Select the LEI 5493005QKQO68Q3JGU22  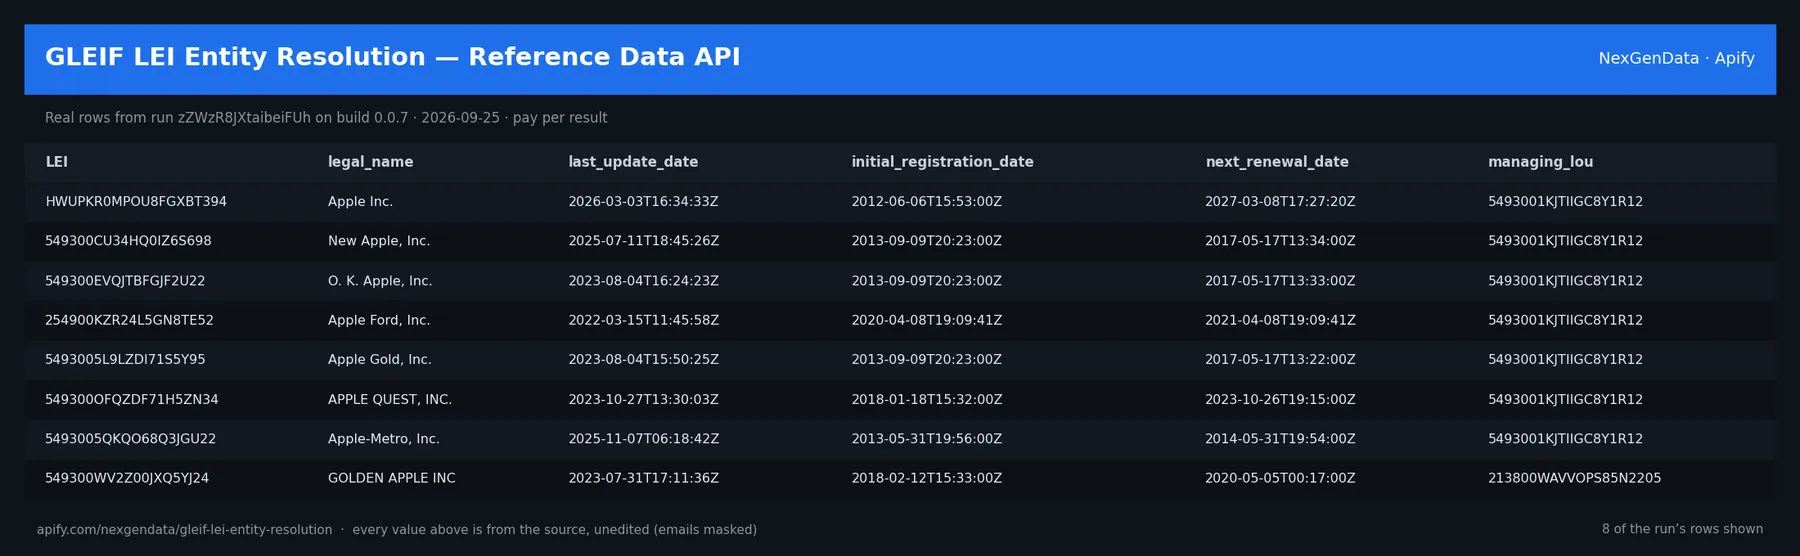pos(130,439)
